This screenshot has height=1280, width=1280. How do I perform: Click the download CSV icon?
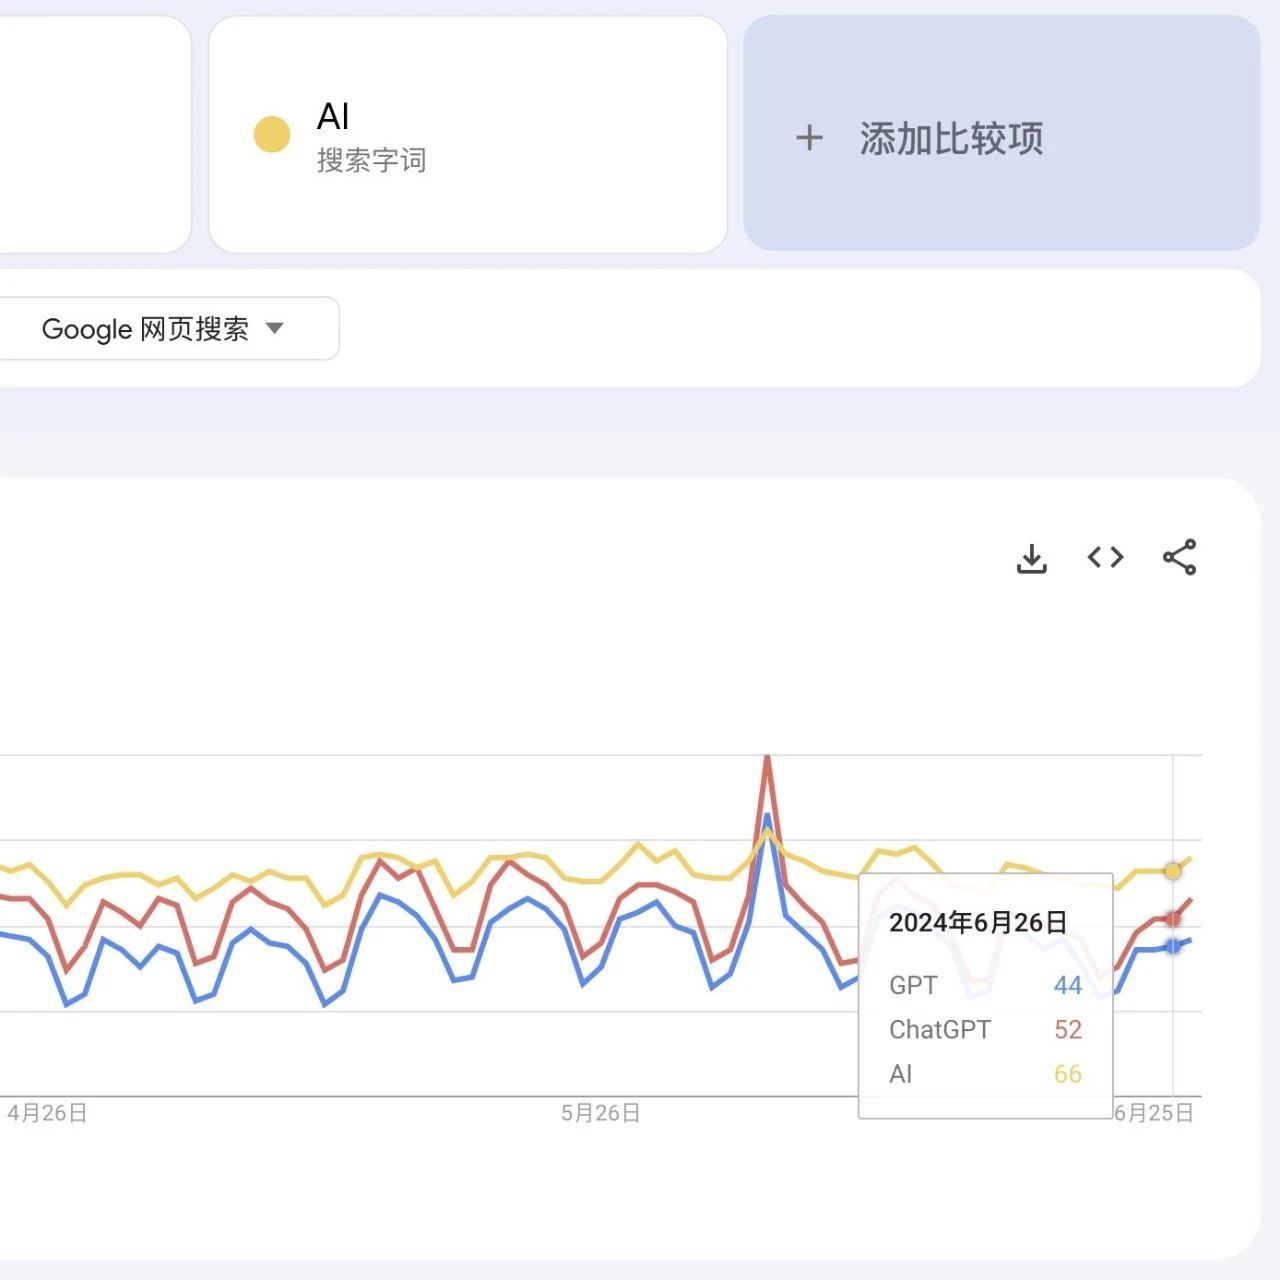coord(1031,558)
